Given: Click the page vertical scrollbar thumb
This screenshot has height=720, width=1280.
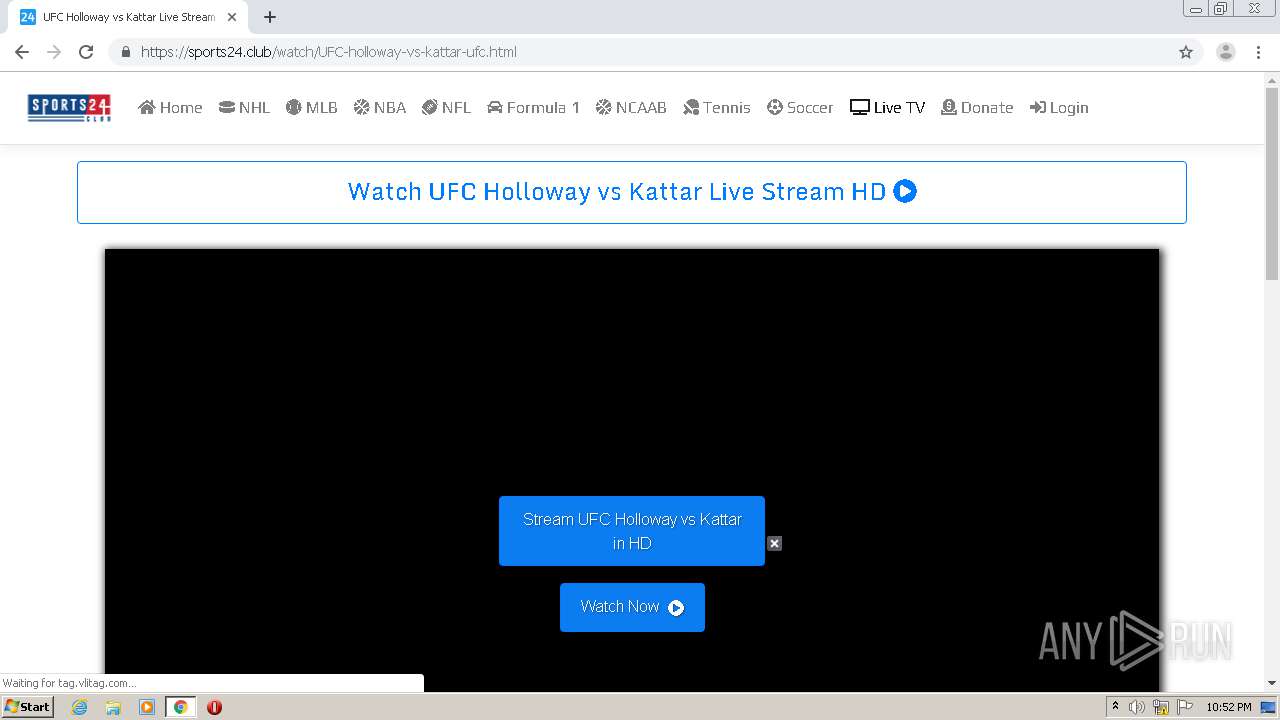Looking at the screenshot, I should pyautogui.click(x=1272, y=184).
